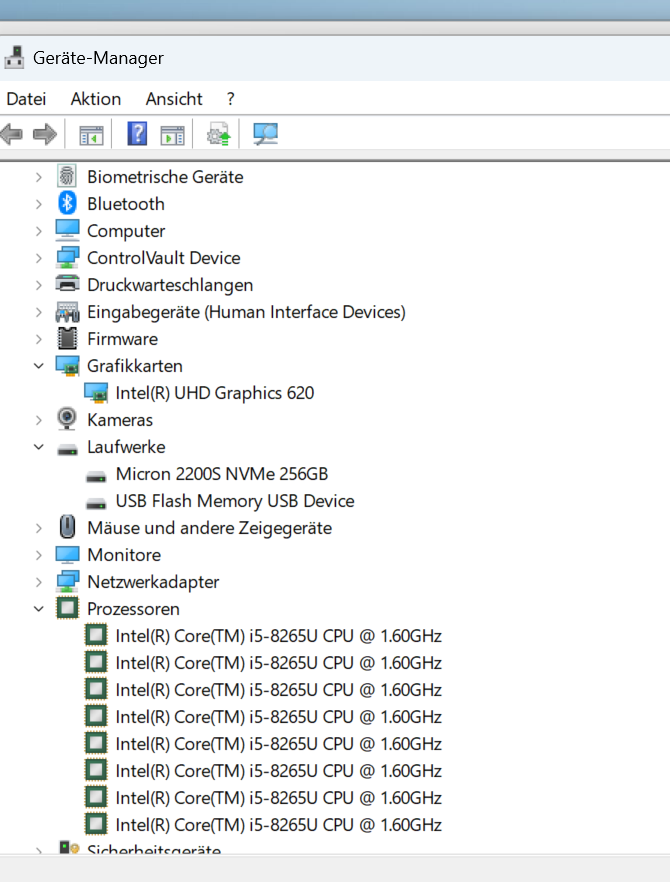Select the ControlVault Device icon
670x882 pixels.
click(x=68, y=257)
